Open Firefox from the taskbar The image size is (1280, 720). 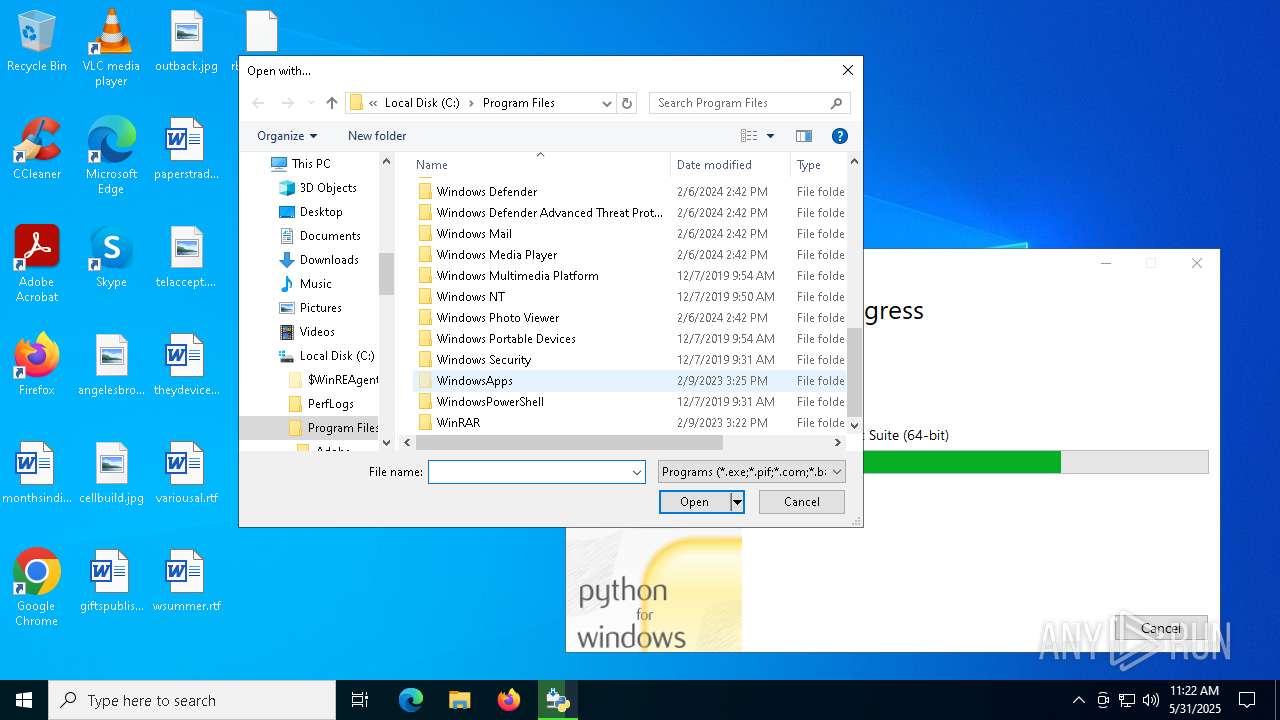(508, 700)
